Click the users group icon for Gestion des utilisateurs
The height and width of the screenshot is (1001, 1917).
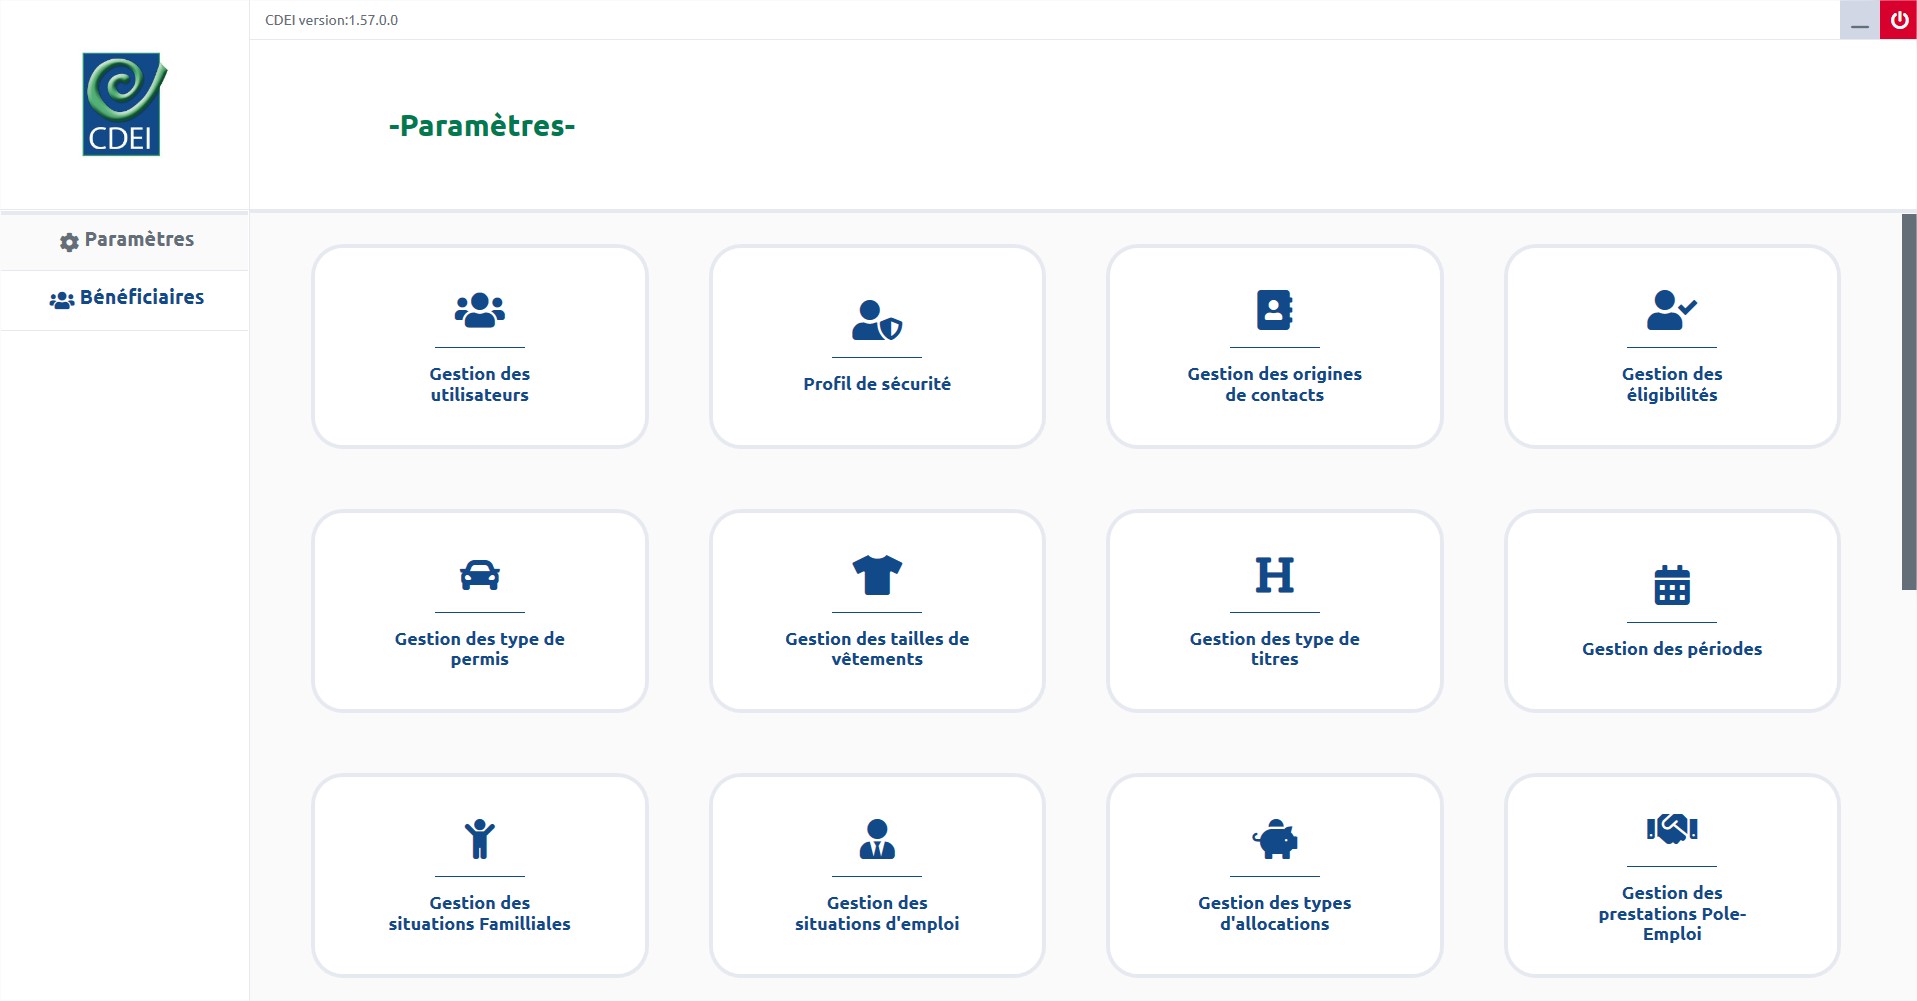(x=479, y=311)
